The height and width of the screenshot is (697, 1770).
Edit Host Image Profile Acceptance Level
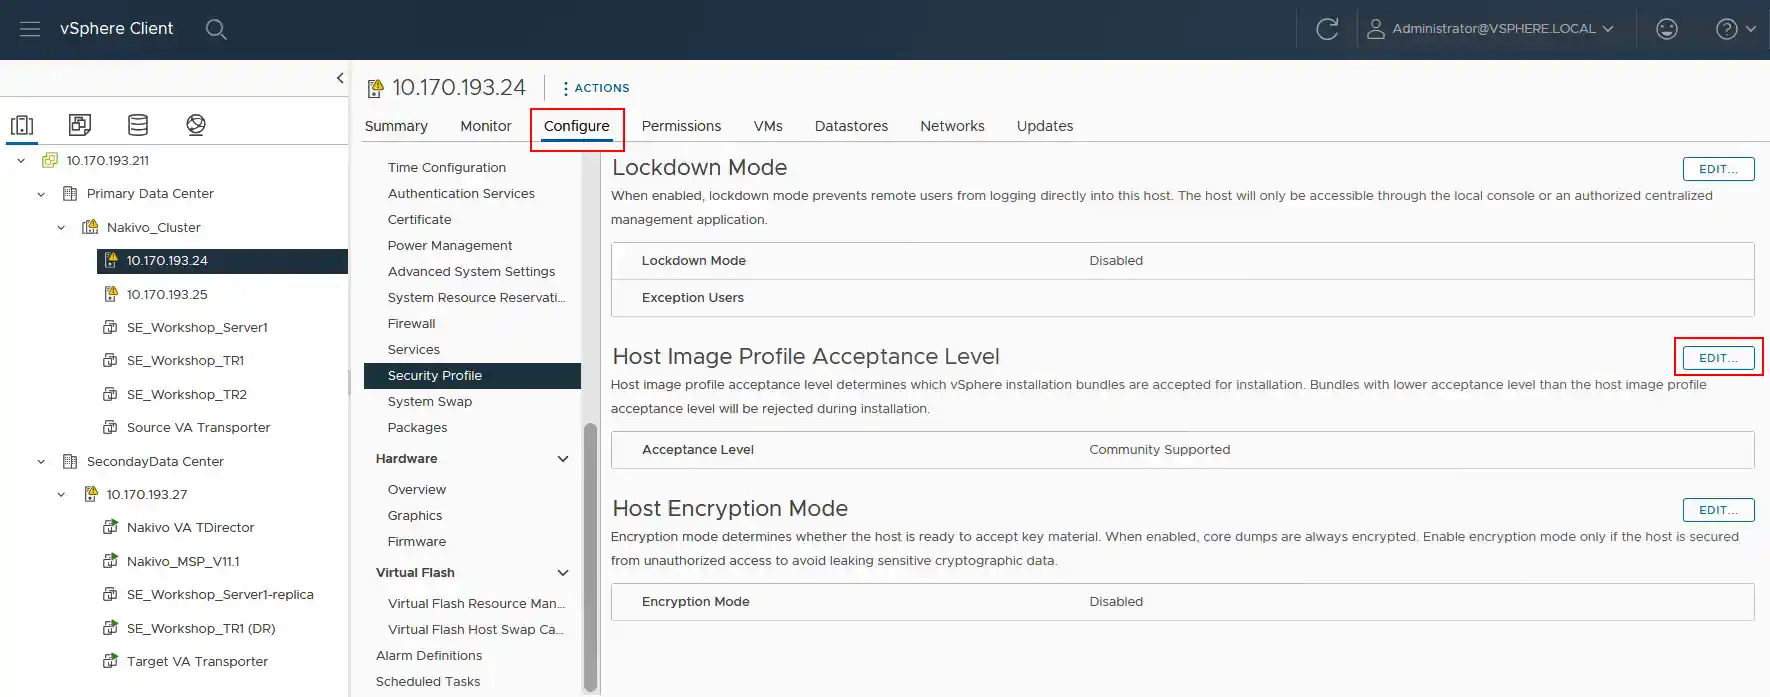pos(1718,358)
